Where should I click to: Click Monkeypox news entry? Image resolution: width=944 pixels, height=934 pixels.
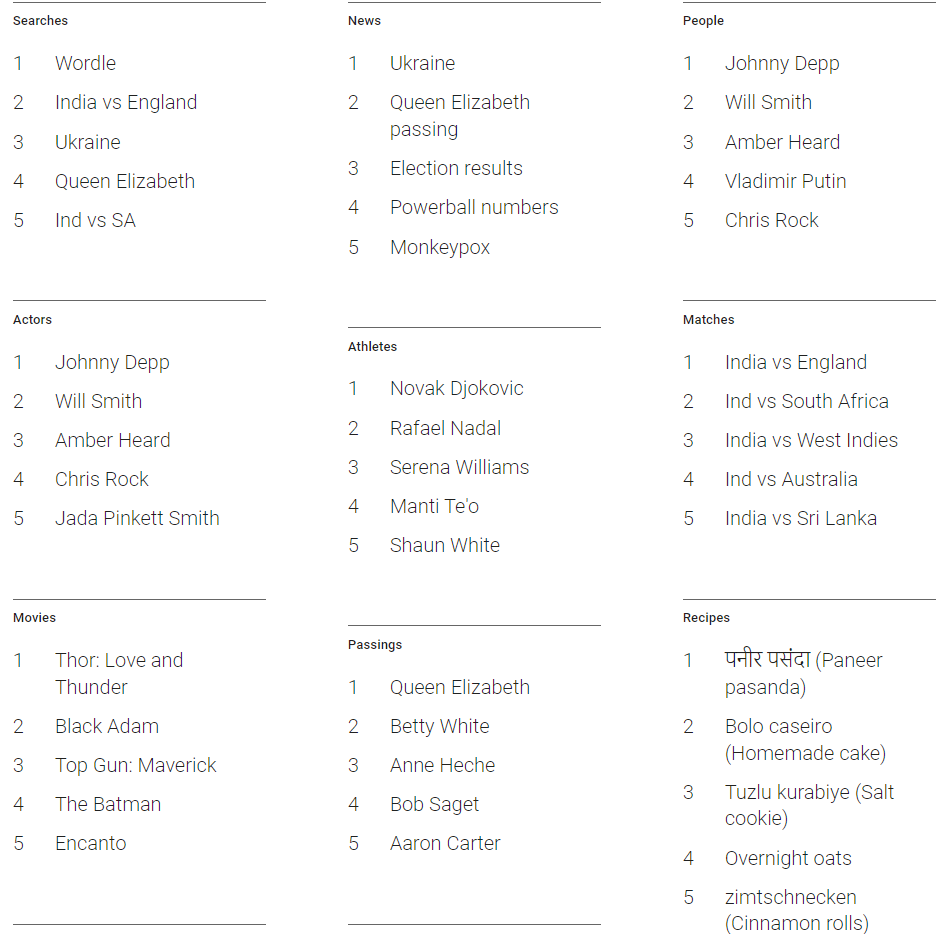click(439, 248)
